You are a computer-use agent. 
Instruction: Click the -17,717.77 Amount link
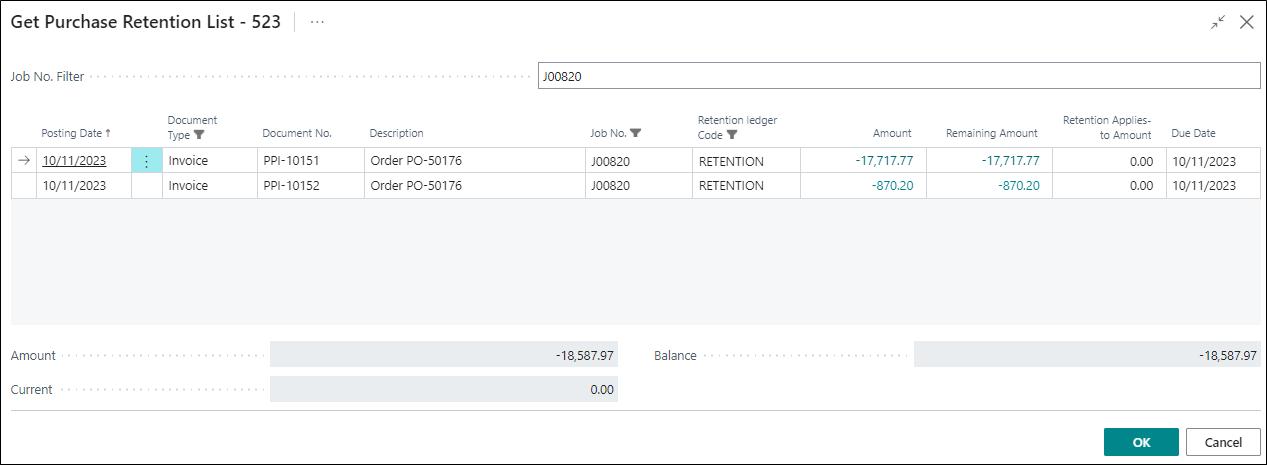click(x=884, y=161)
